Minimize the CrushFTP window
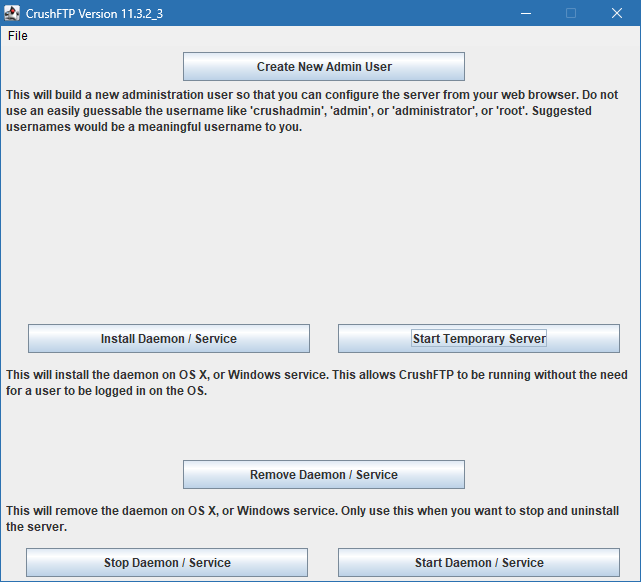The height and width of the screenshot is (582, 641). 526,13
